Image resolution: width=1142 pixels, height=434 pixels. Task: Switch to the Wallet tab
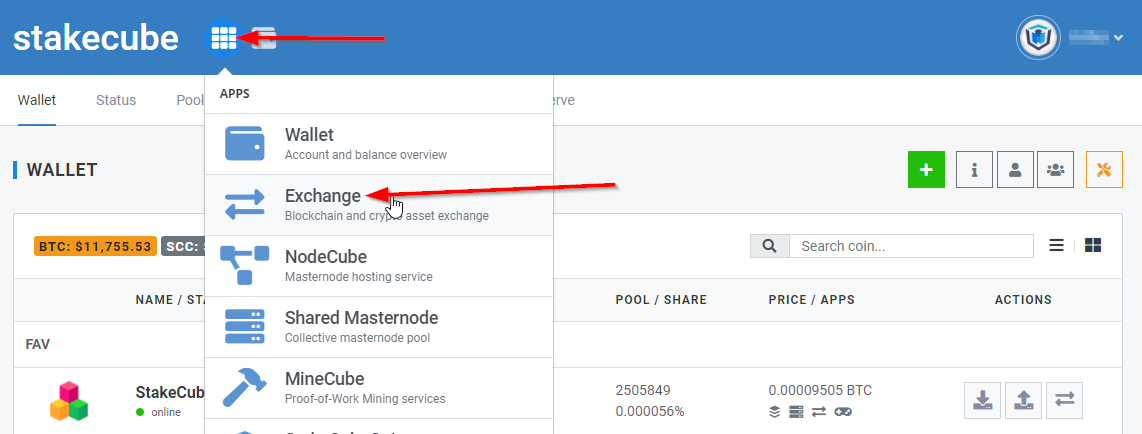pos(36,100)
